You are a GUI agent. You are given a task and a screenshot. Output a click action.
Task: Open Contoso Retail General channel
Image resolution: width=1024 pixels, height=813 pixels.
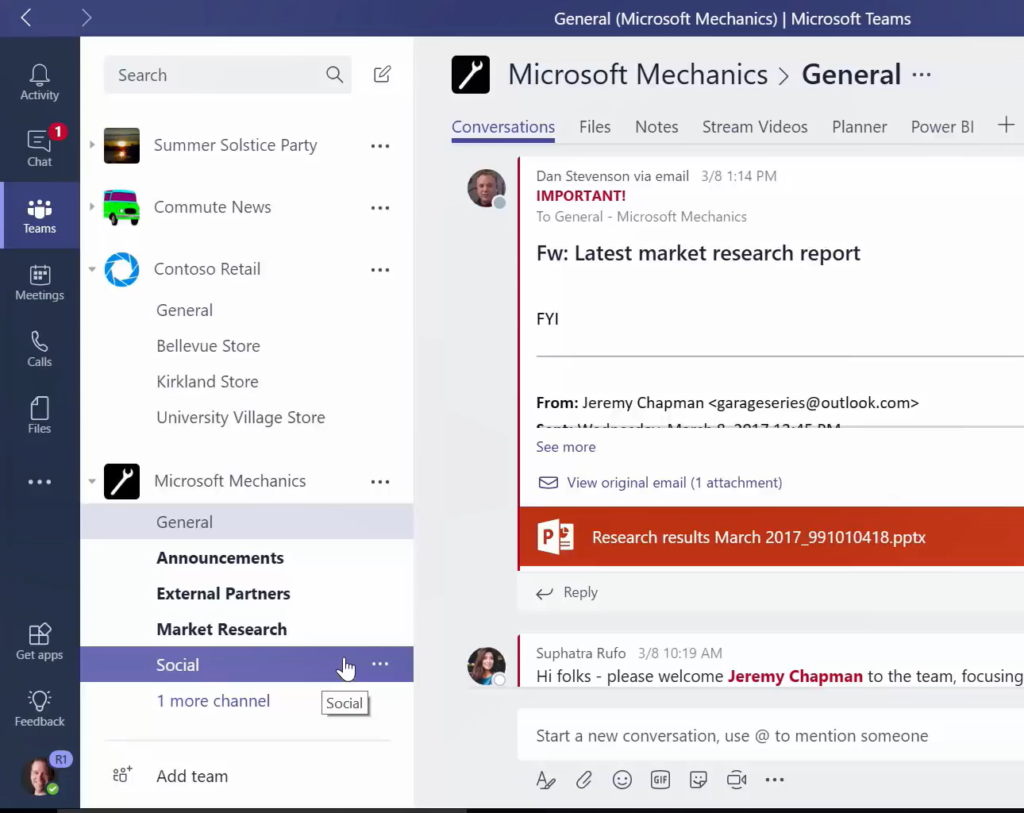point(185,310)
